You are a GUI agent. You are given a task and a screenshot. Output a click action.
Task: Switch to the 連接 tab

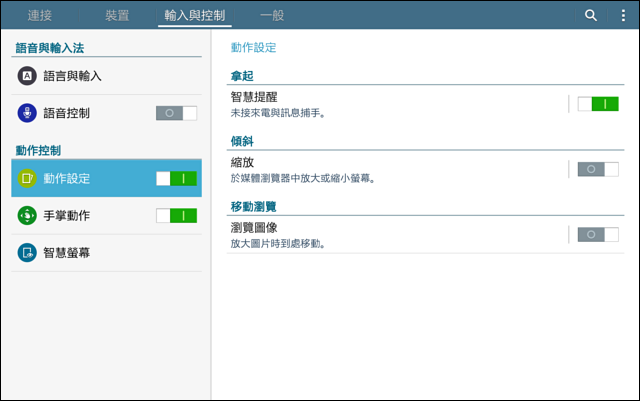40,16
